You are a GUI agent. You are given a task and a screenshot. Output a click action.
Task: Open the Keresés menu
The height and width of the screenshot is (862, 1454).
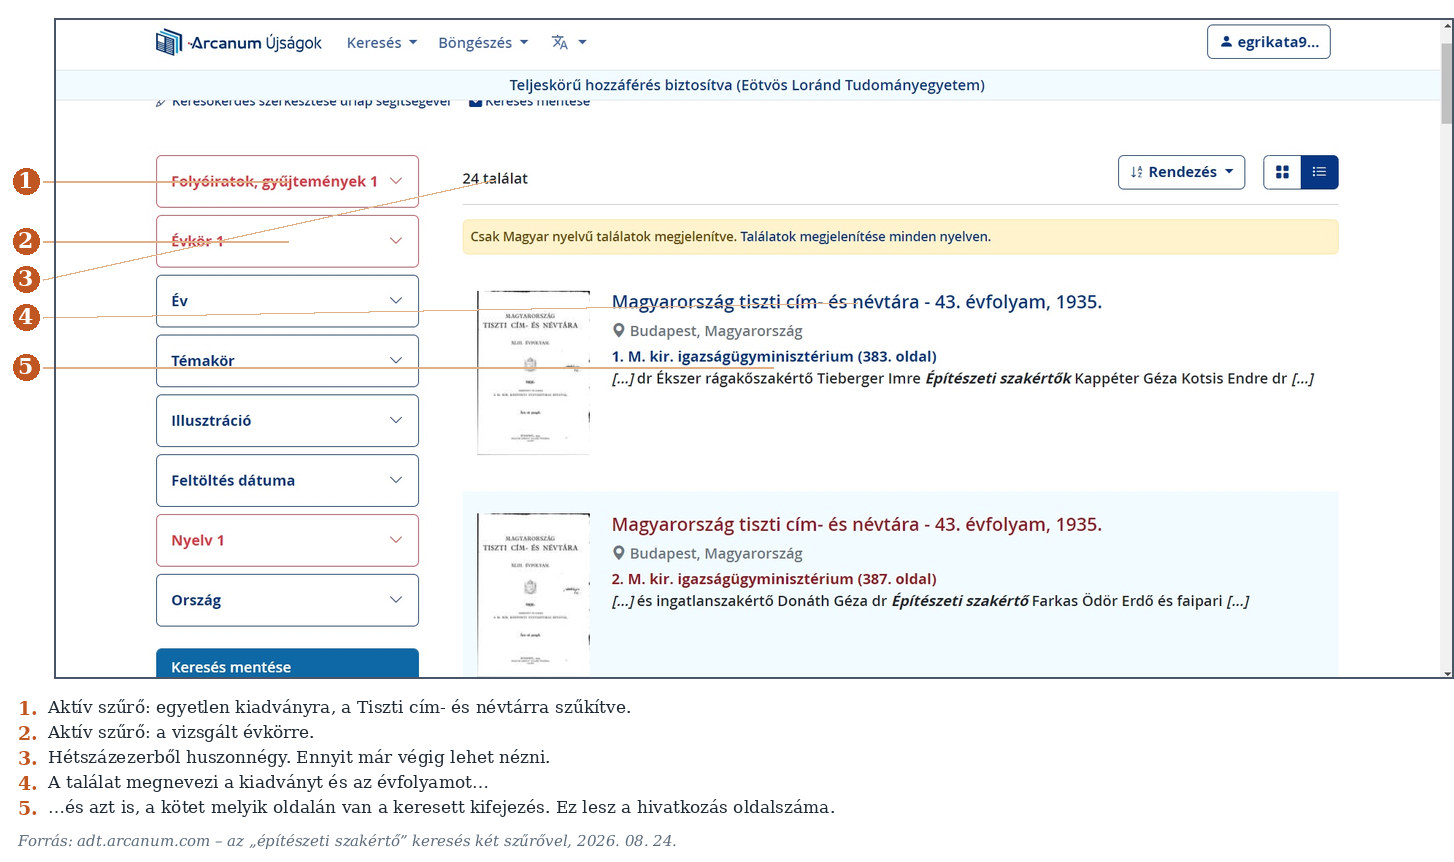click(x=382, y=43)
